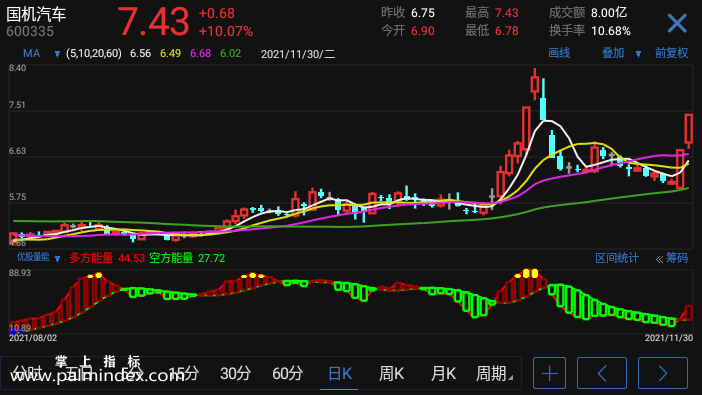Open 区间统计 range statistics

click(x=617, y=258)
